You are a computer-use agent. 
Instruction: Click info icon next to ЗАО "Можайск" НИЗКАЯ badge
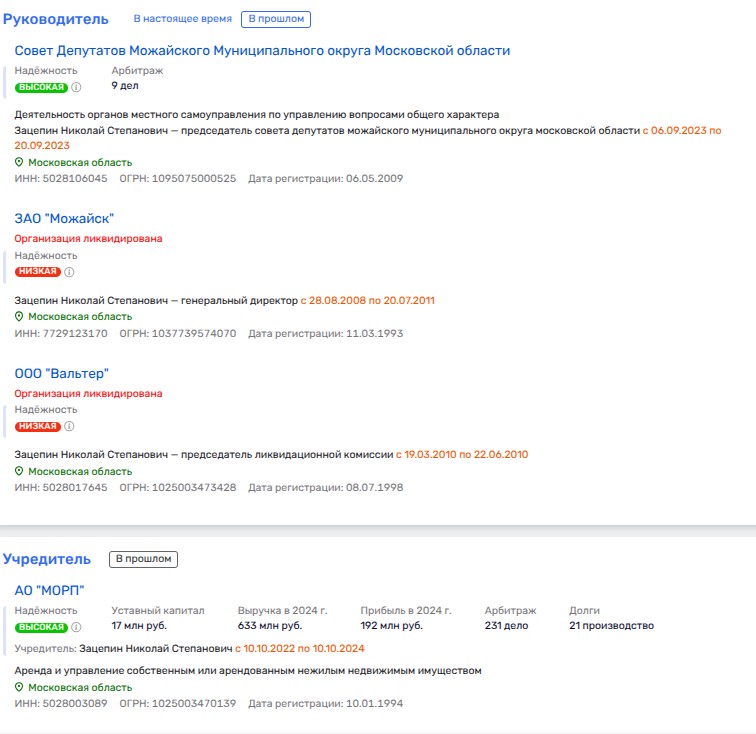coord(69,272)
